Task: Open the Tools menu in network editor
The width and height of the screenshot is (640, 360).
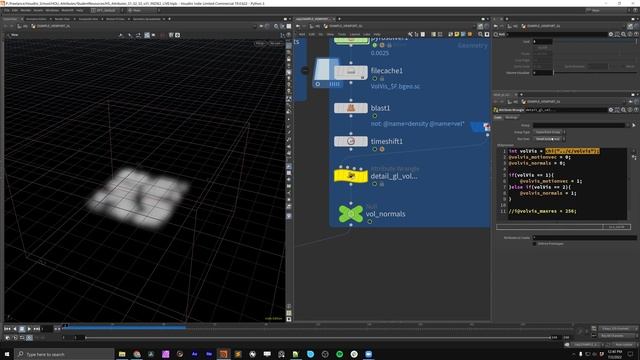Action: [342, 35]
